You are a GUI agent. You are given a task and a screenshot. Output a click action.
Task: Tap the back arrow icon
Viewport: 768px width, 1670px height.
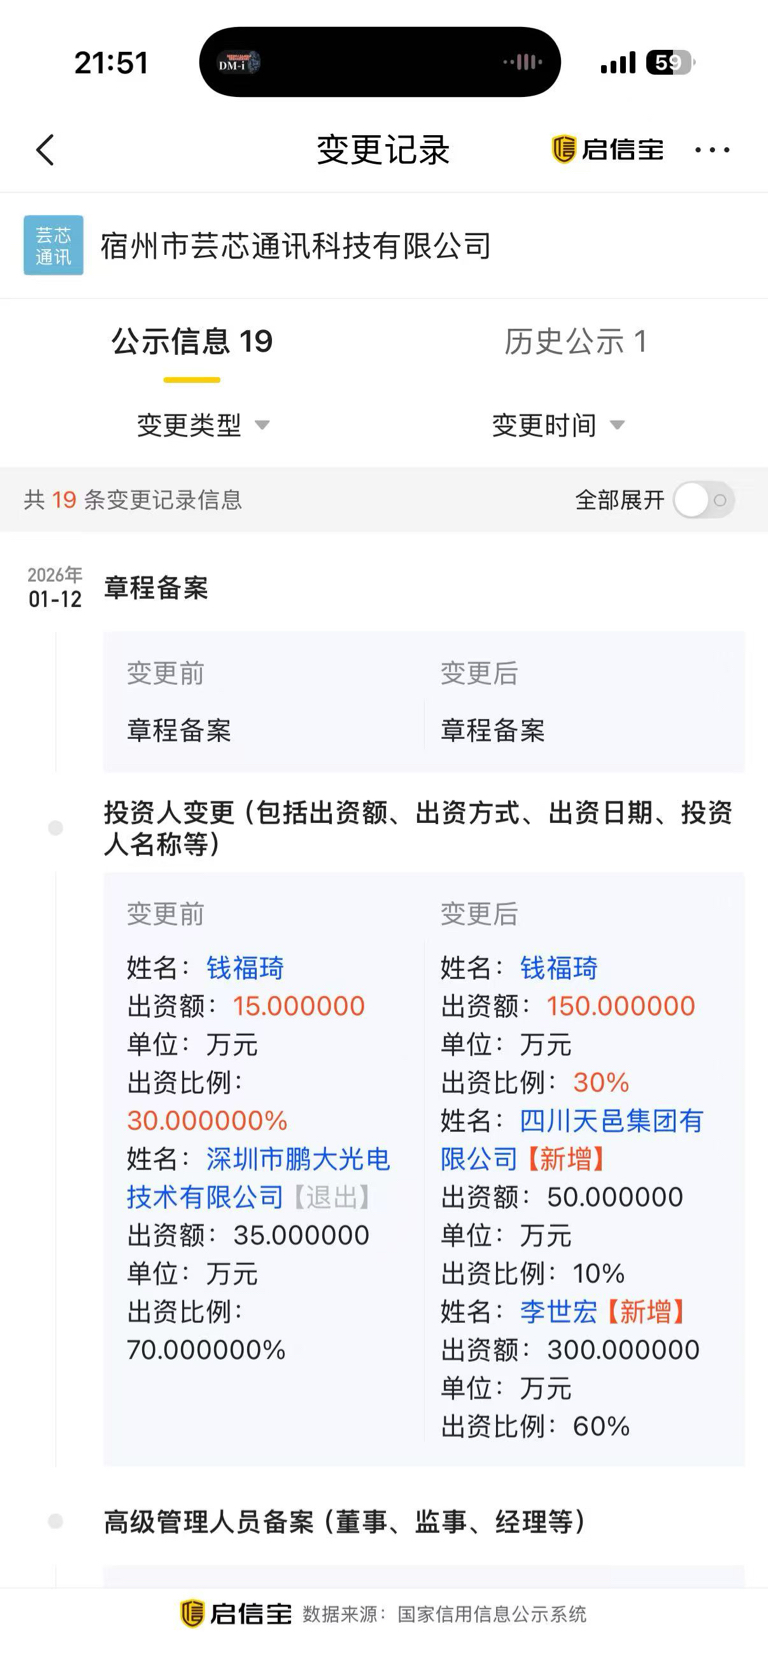tap(45, 150)
